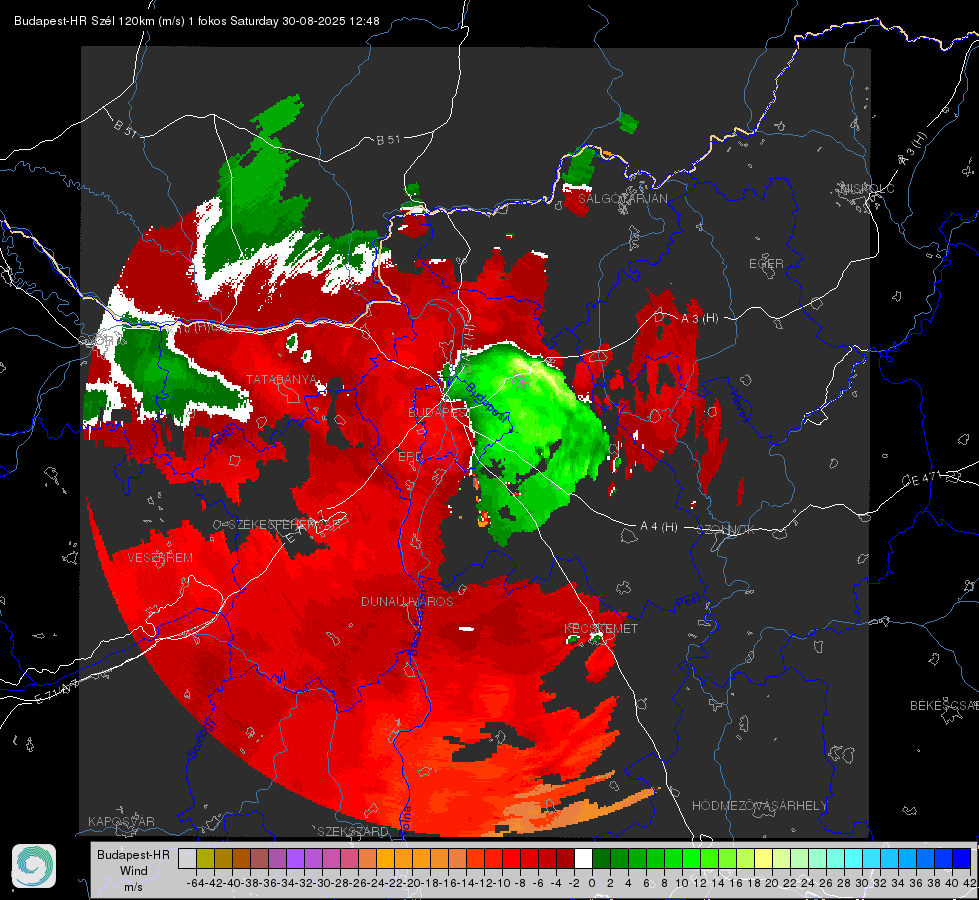Click the blue 'Somogy' county label
Viewport: 979px width, 900px height.
(x=202, y=738)
